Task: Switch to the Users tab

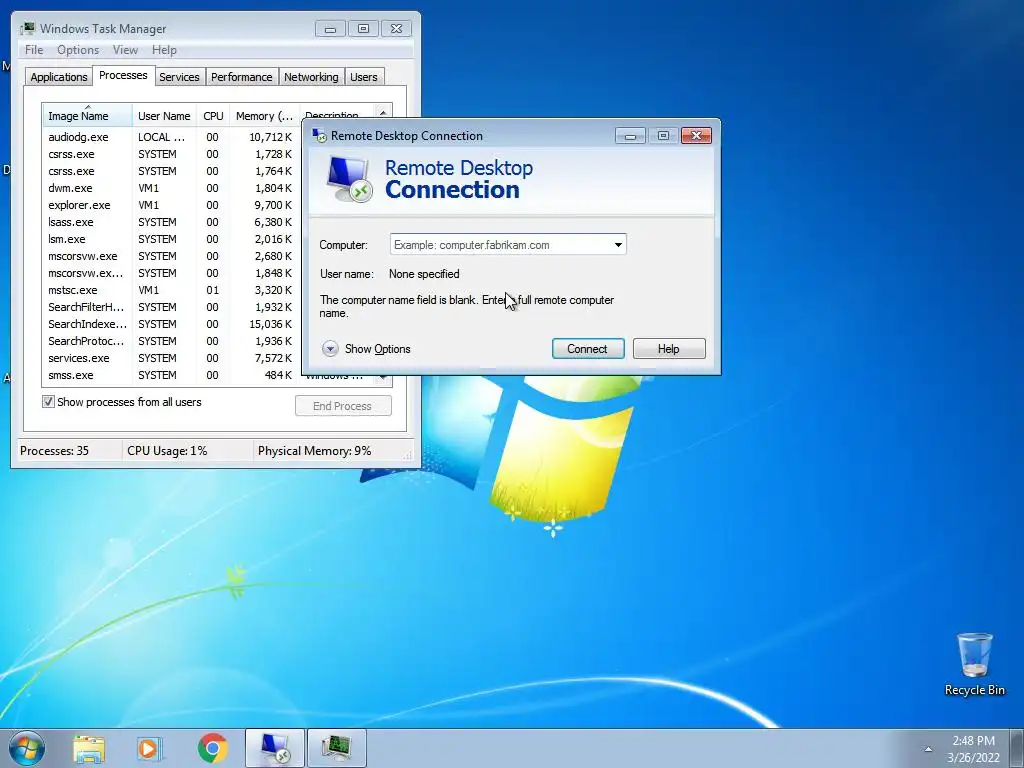Action: [364, 77]
